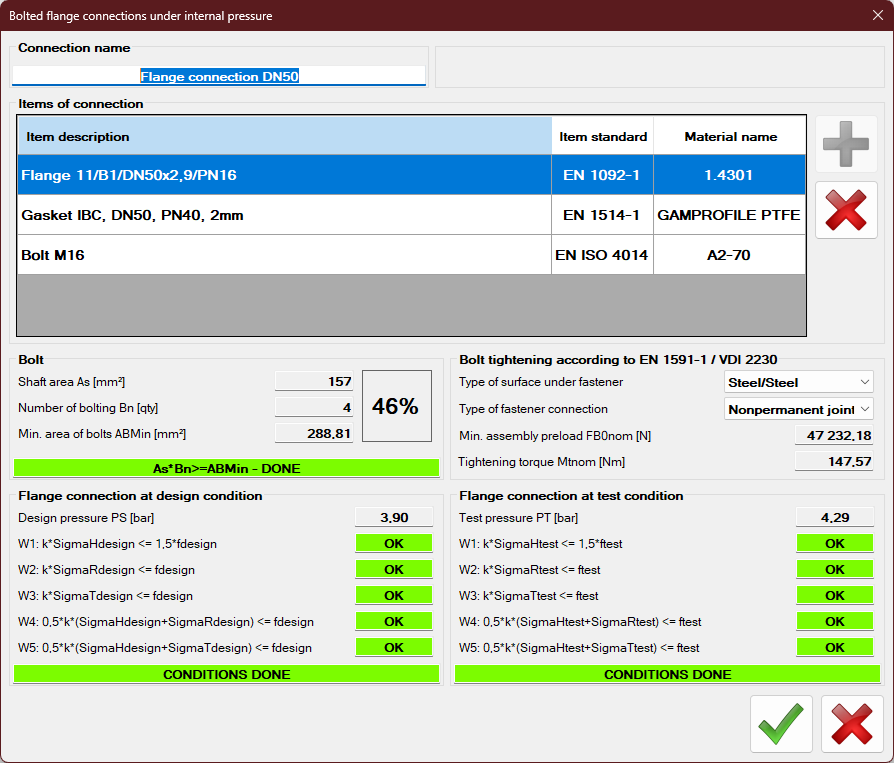Screen dimensions: 894x763
Task: Click the plus icon to add item
Action: pos(846,145)
